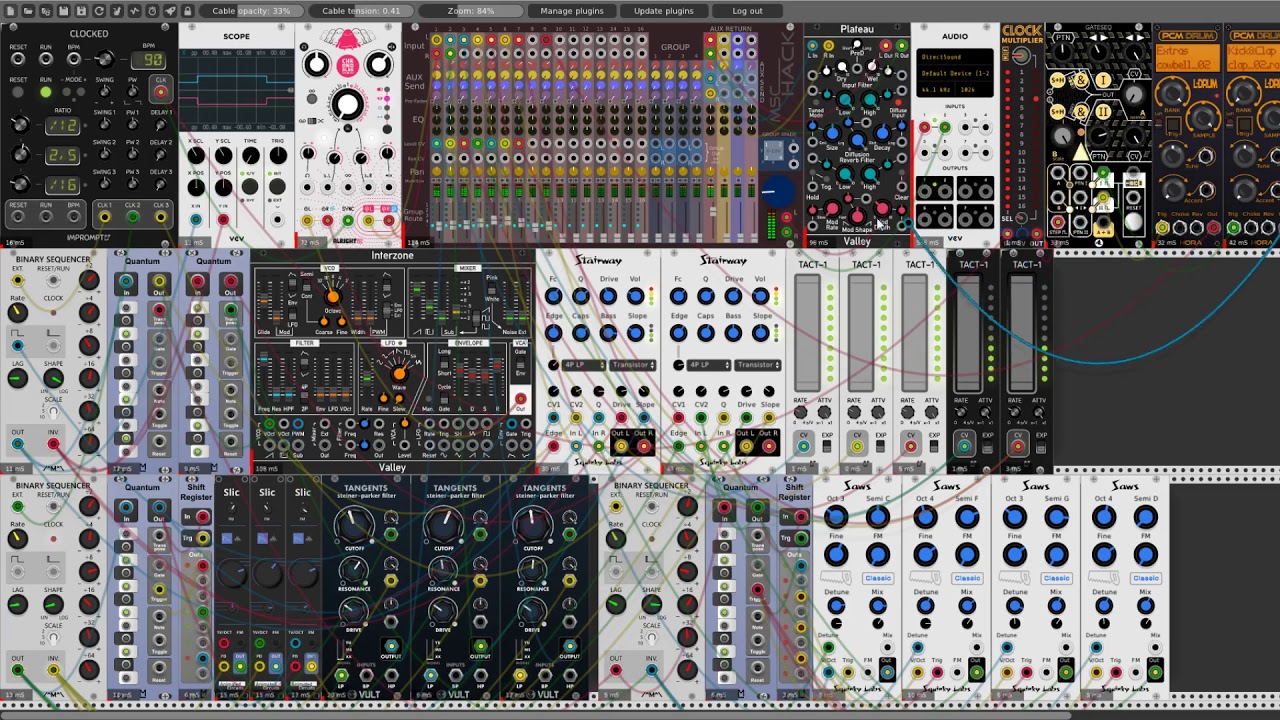This screenshot has width=1280, height=720.
Task: Open the Classic dropdown on first Saws
Action: click(x=877, y=578)
